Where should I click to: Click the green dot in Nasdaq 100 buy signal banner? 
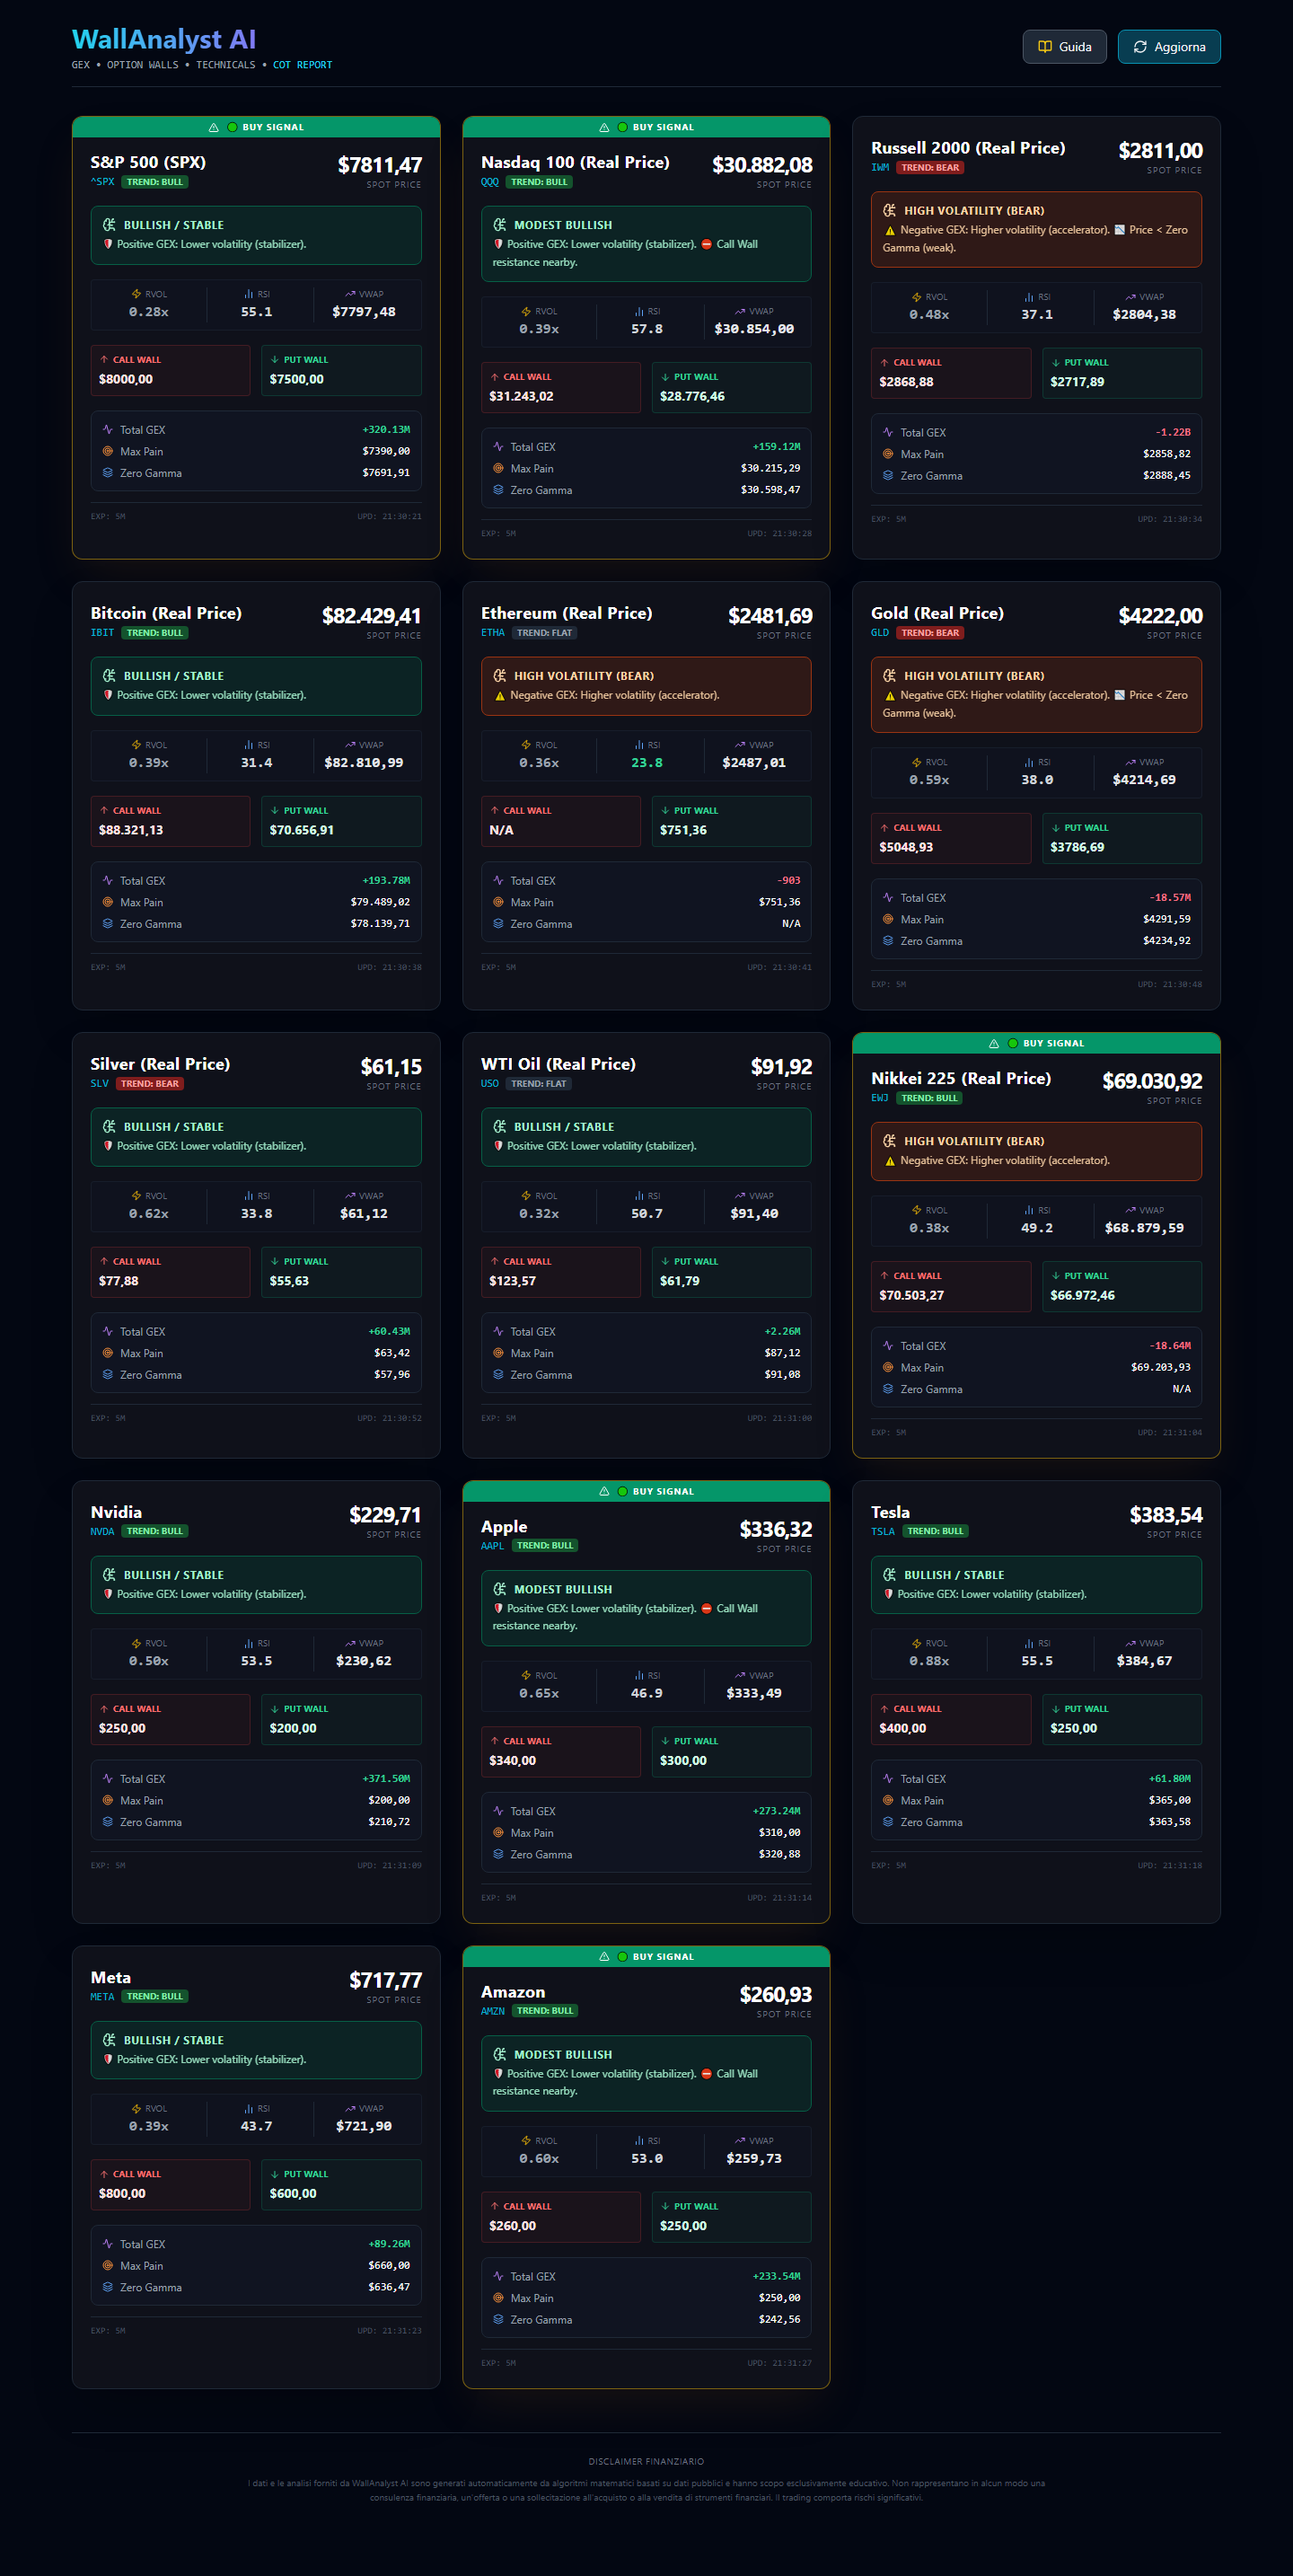click(623, 128)
